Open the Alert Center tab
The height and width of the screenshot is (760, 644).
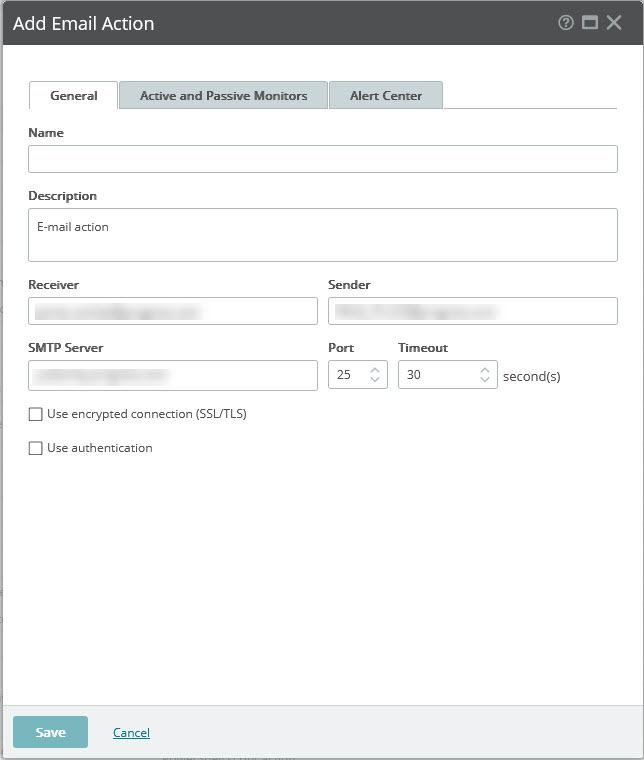point(386,95)
